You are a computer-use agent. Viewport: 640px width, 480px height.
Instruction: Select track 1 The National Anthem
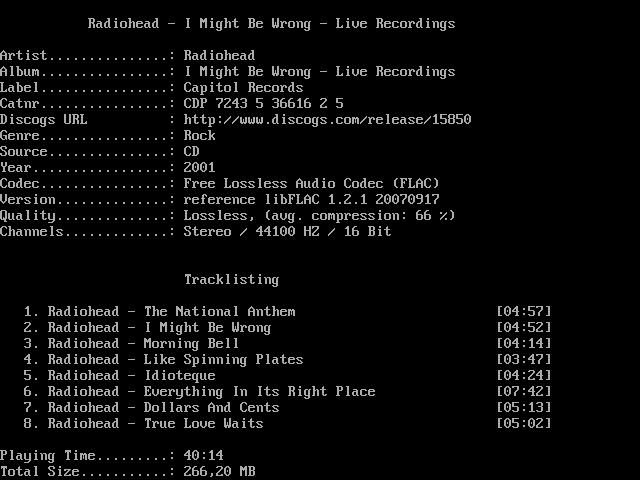(171, 312)
